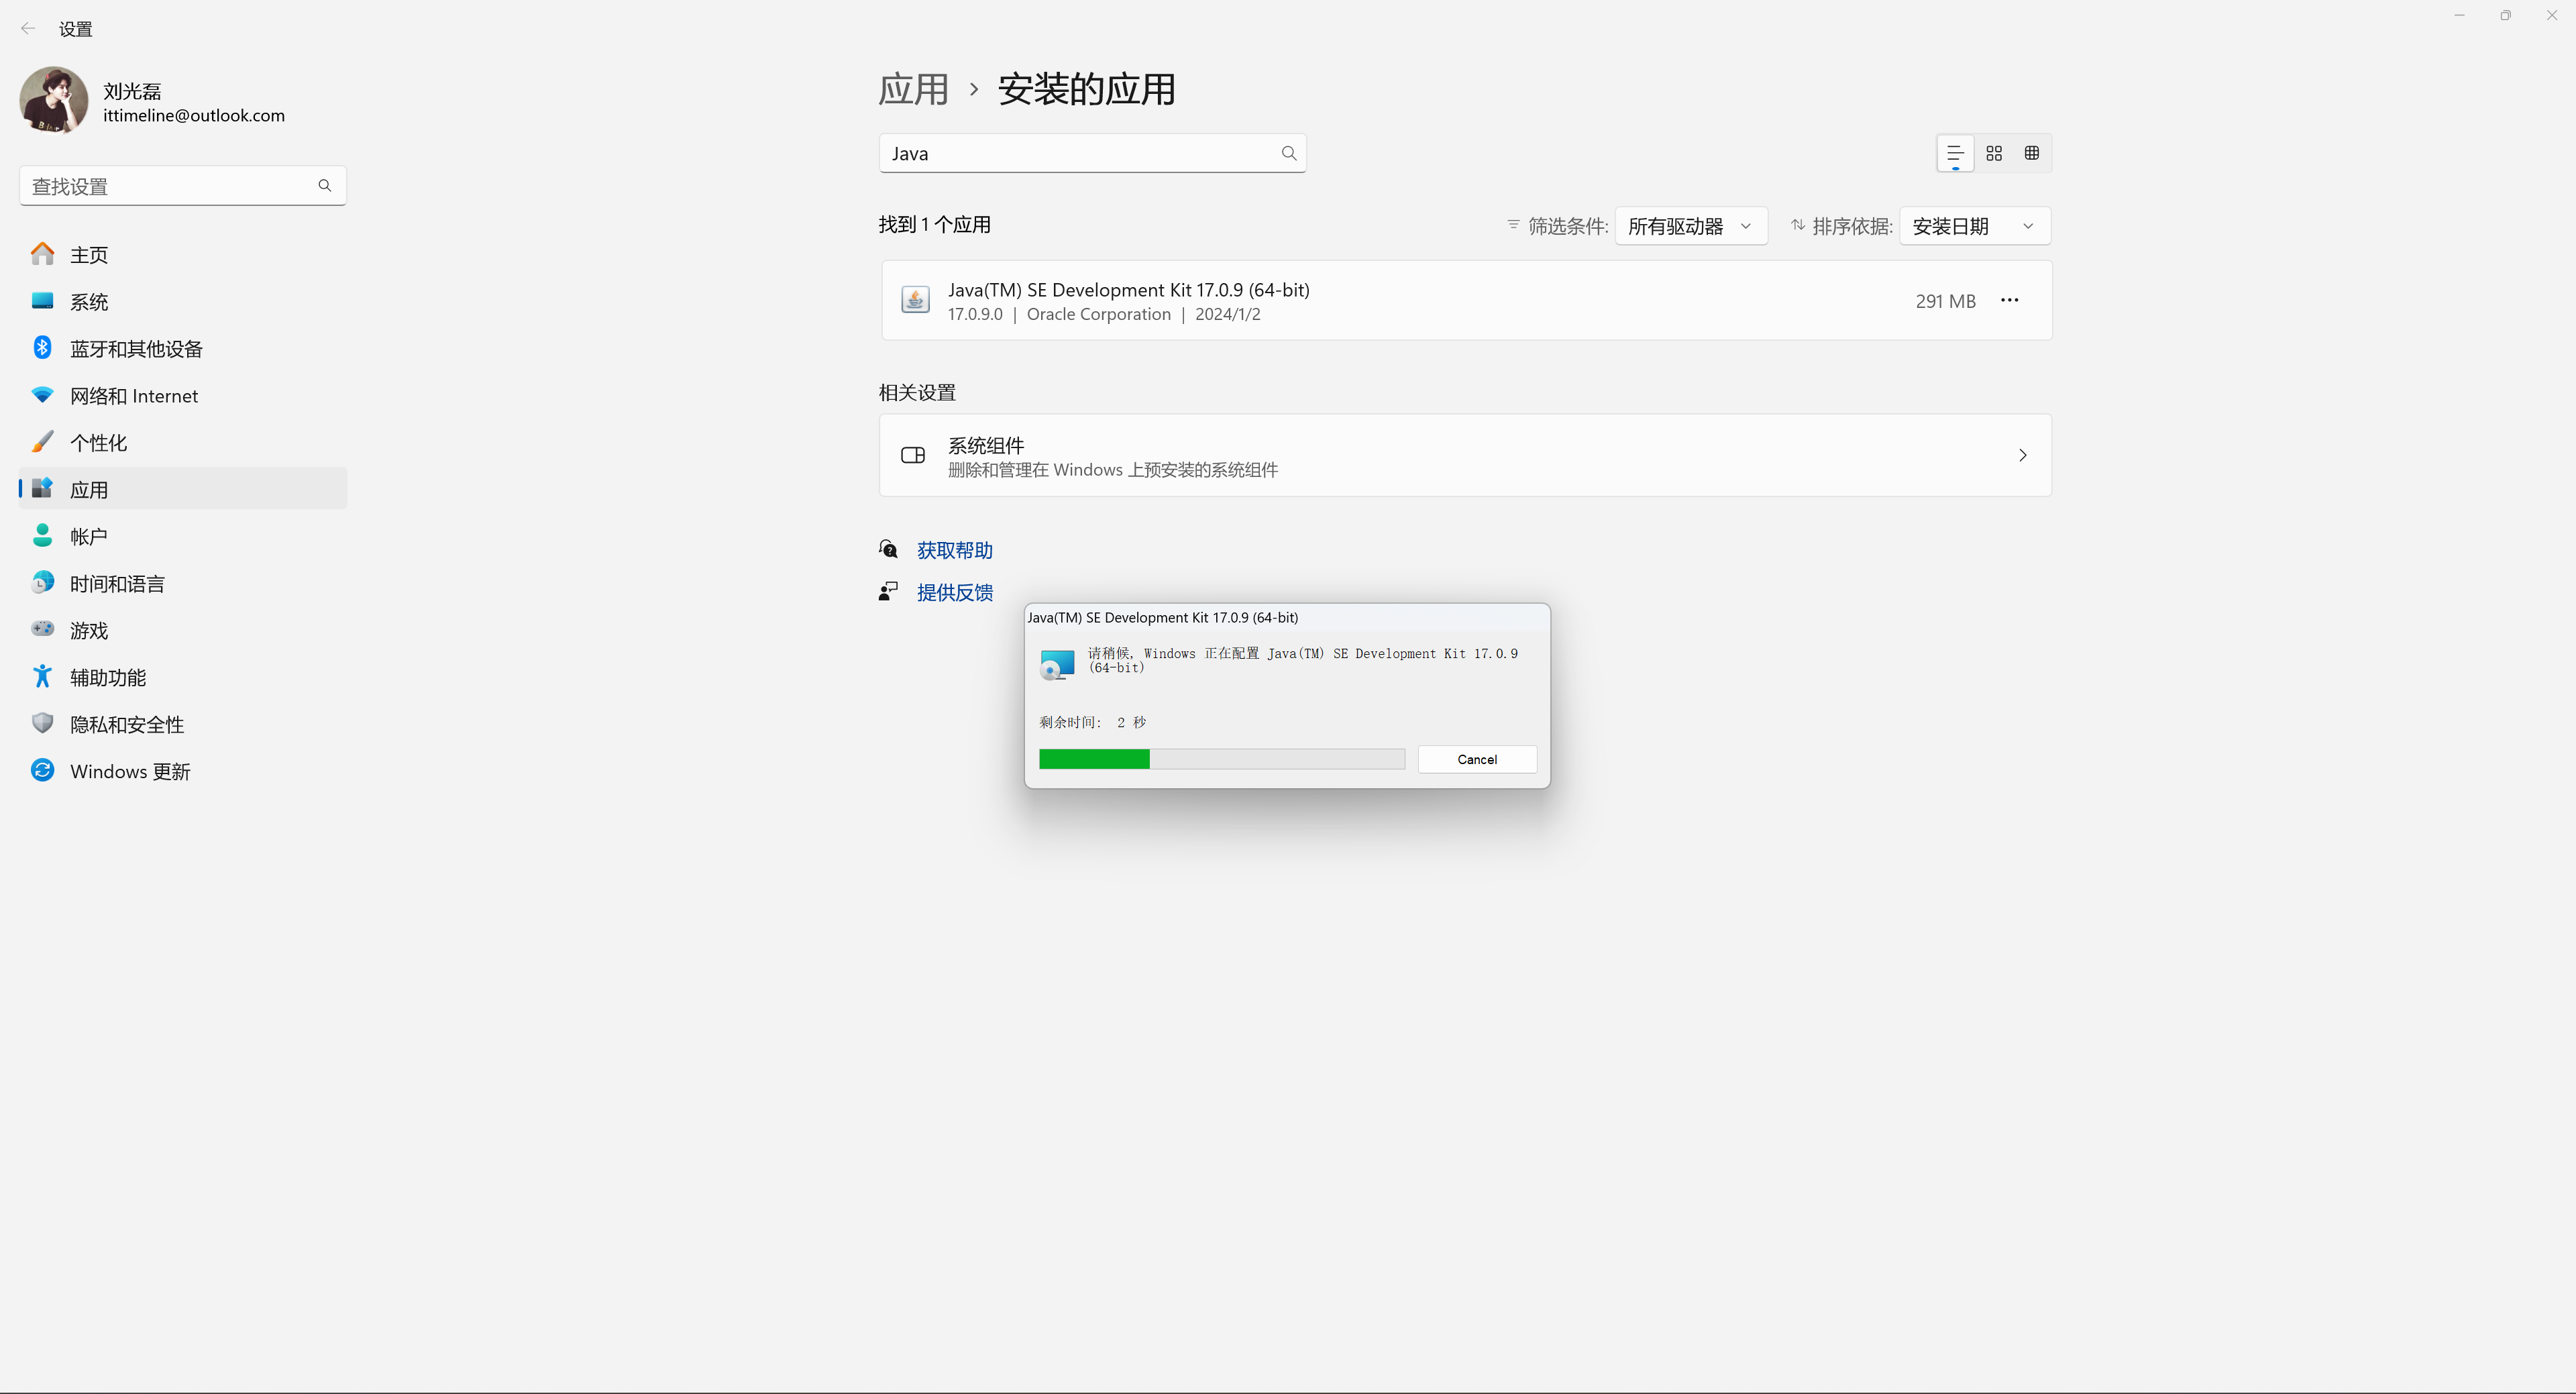Click the 剩余时间 remaining time text
This screenshot has height=1394, width=2576.
coord(1093,723)
